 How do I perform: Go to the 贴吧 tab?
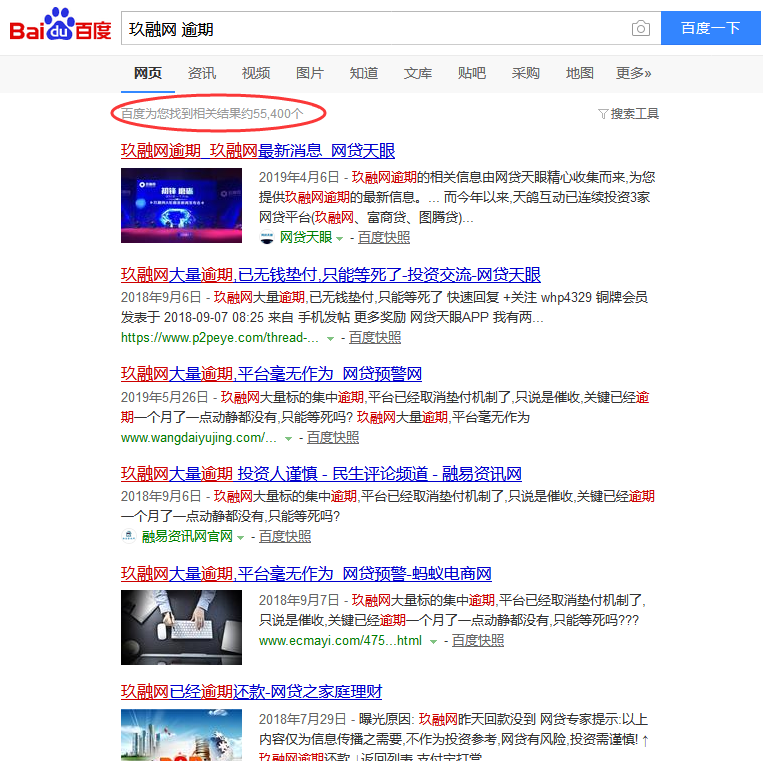pyautogui.click(x=472, y=73)
